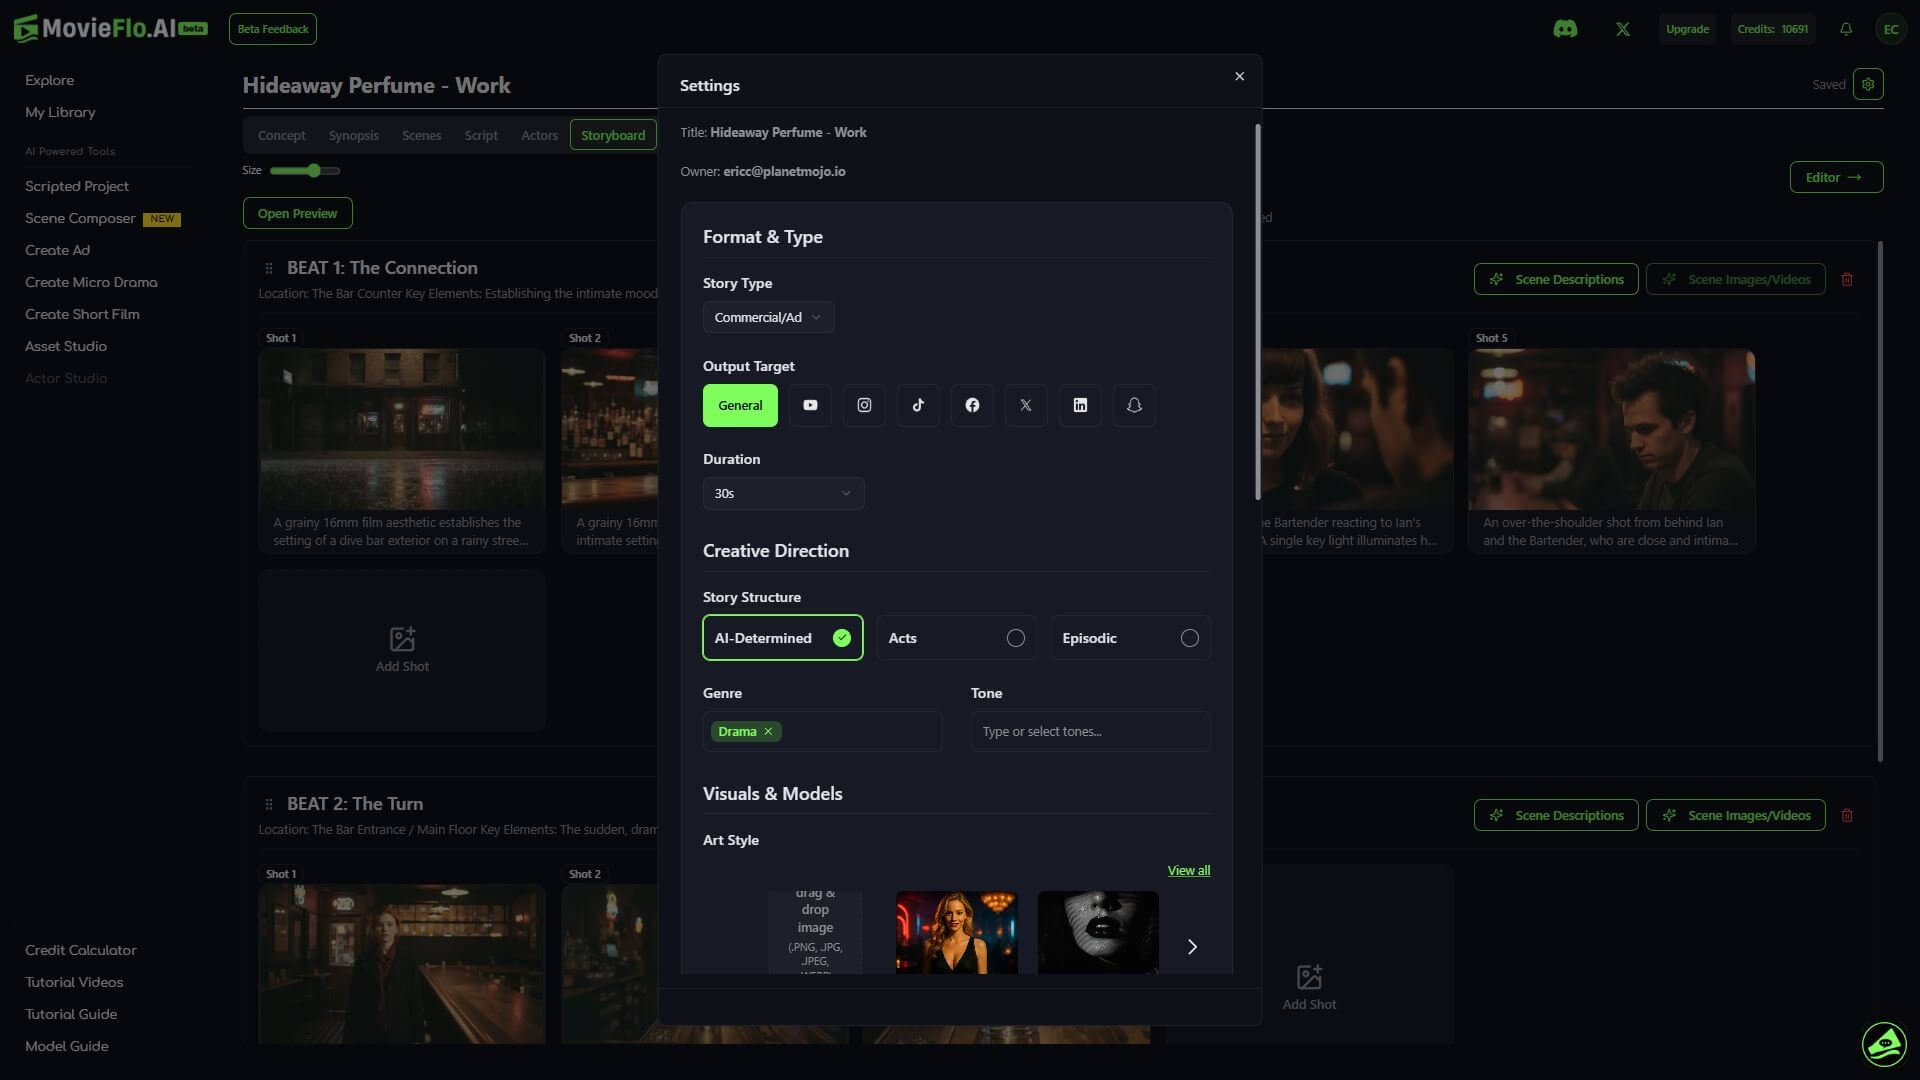Click the EC account avatar
Image resolution: width=1920 pixels, height=1080 pixels.
1891,29
